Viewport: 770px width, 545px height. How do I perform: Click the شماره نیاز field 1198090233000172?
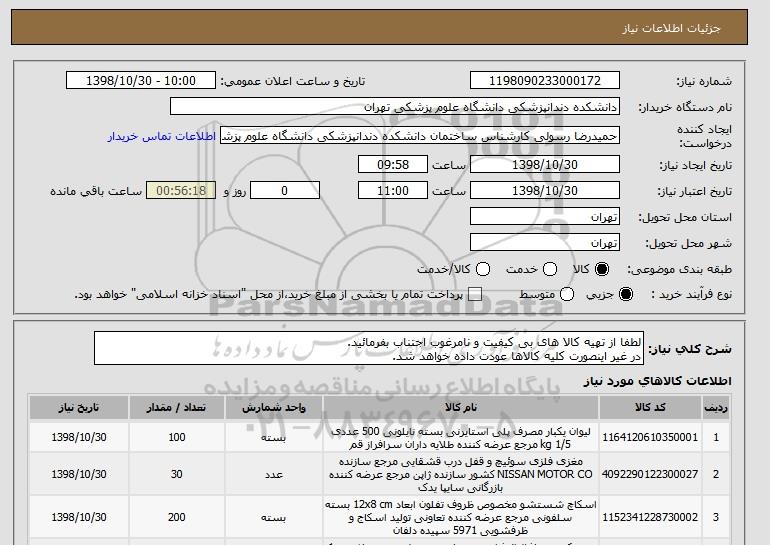coord(545,81)
